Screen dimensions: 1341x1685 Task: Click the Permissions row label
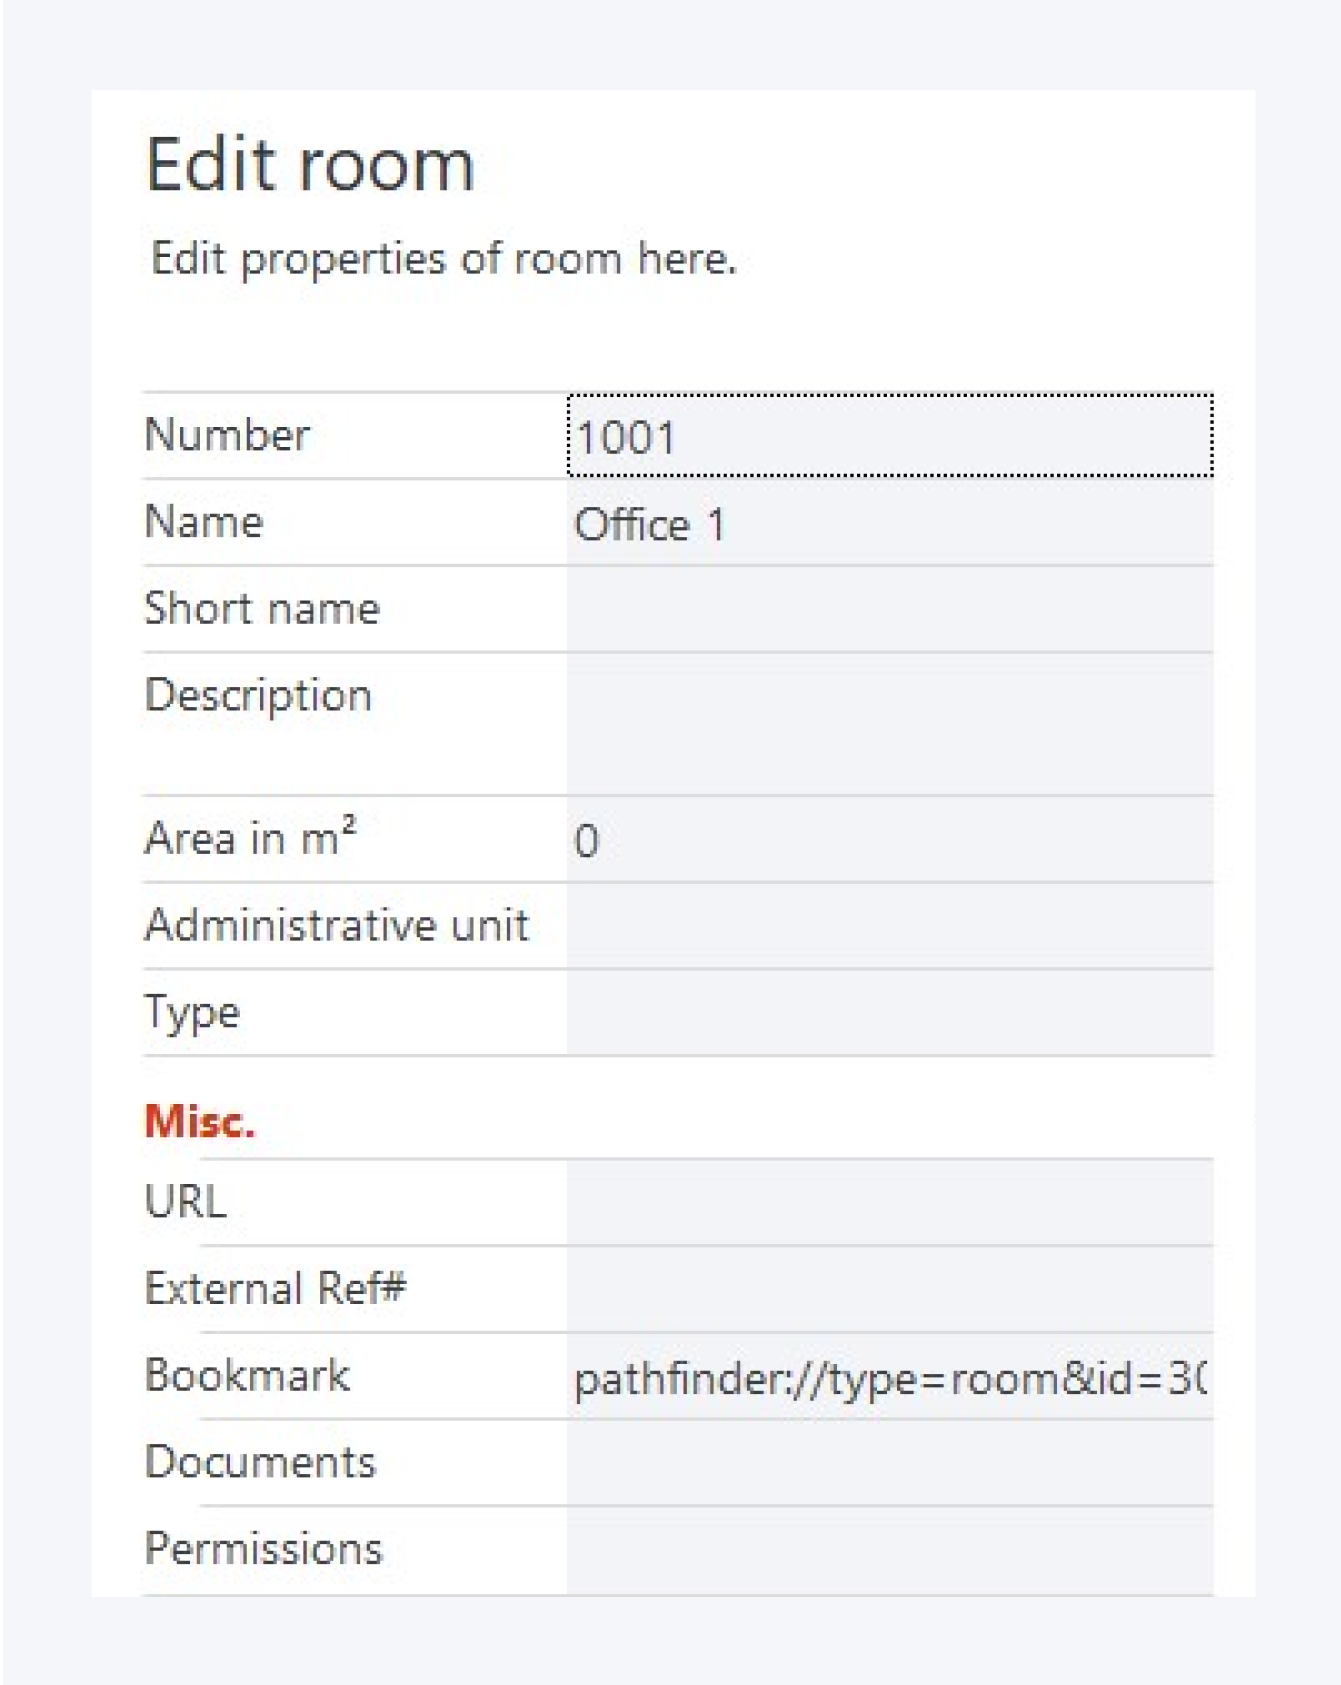click(x=263, y=1549)
